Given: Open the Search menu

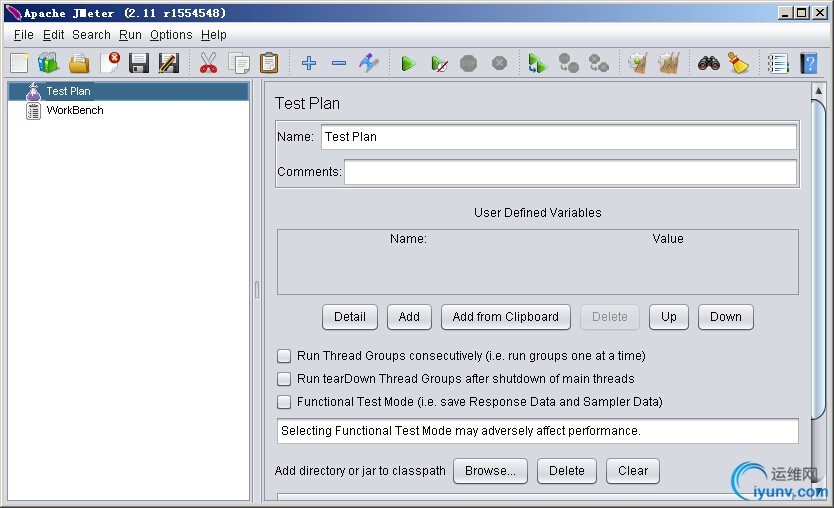Looking at the screenshot, I should (x=91, y=35).
